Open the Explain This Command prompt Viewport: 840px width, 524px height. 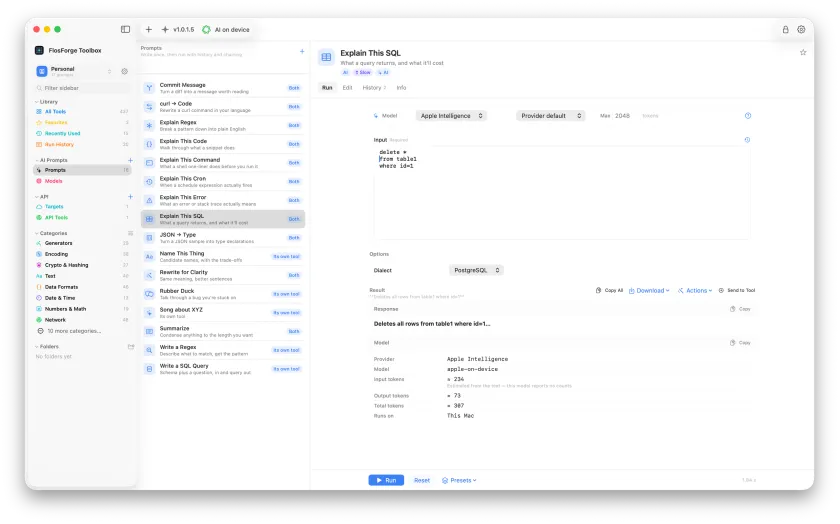click(223, 163)
